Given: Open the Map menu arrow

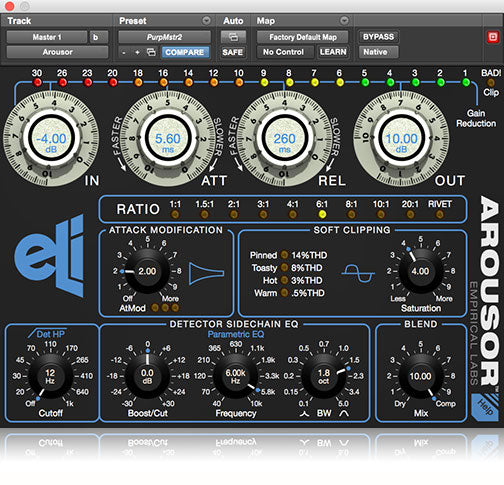Looking at the screenshot, I should pos(344,21).
